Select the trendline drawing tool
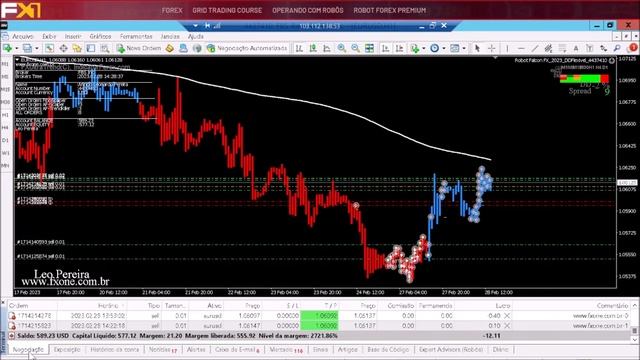 (535, 49)
